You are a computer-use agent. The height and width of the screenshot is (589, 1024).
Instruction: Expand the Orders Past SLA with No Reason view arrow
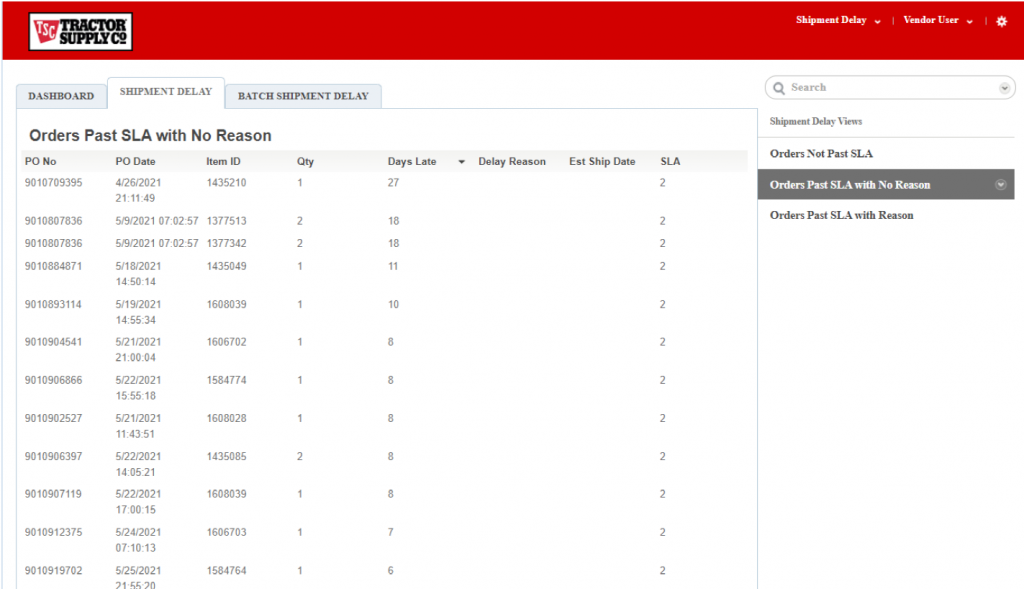click(x=1000, y=185)
